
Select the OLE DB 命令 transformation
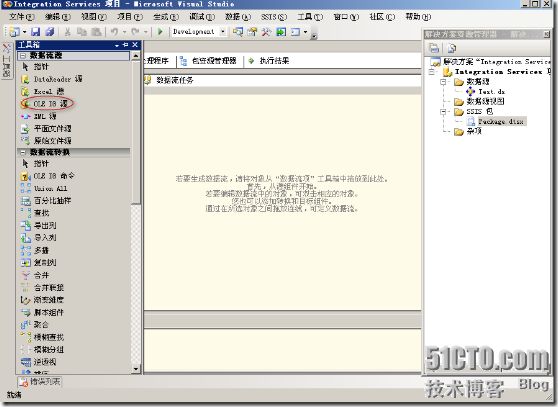click(48, 176)
